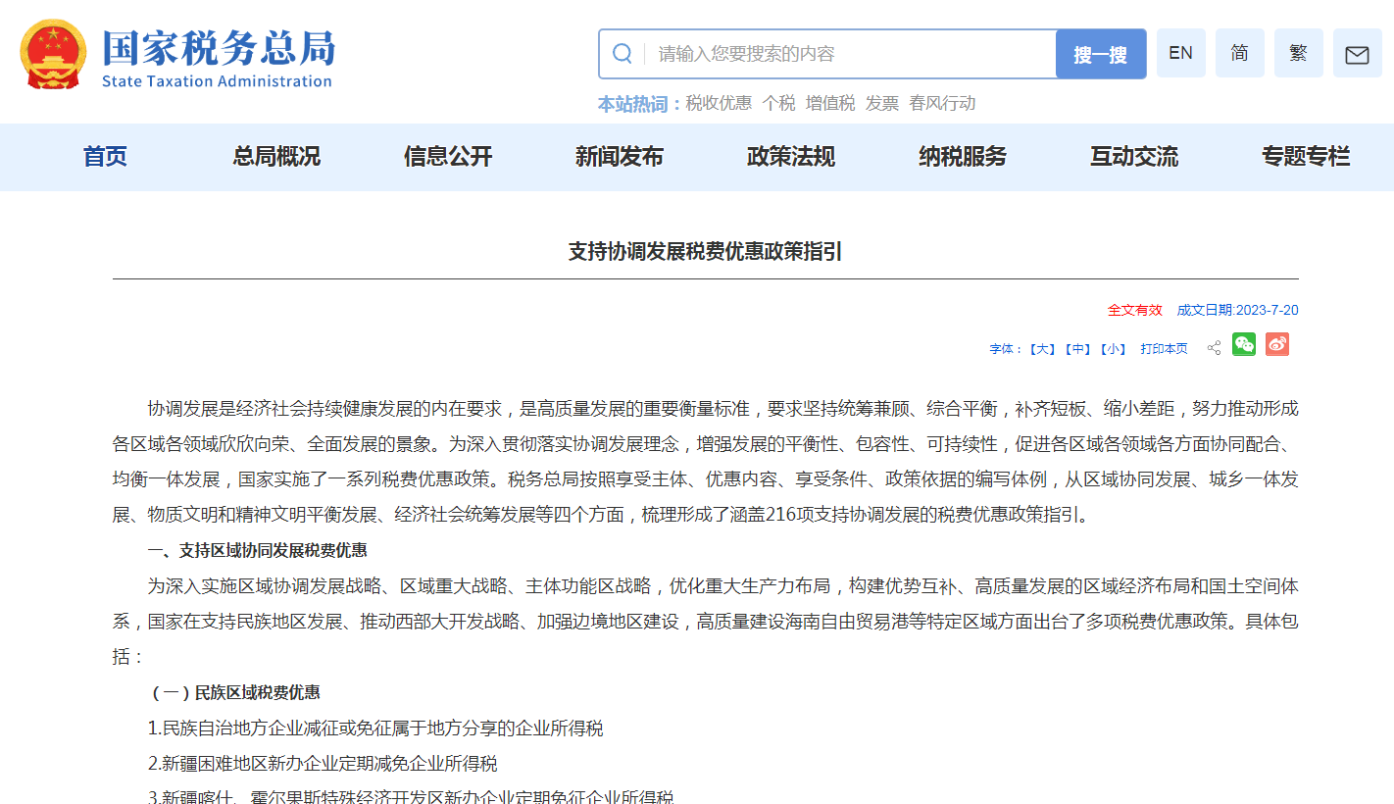This screenshot has width=1394, height=804.
Task: Click heading 一、支持区域协同发展税费优惠
Action: [x=257, y=550]
